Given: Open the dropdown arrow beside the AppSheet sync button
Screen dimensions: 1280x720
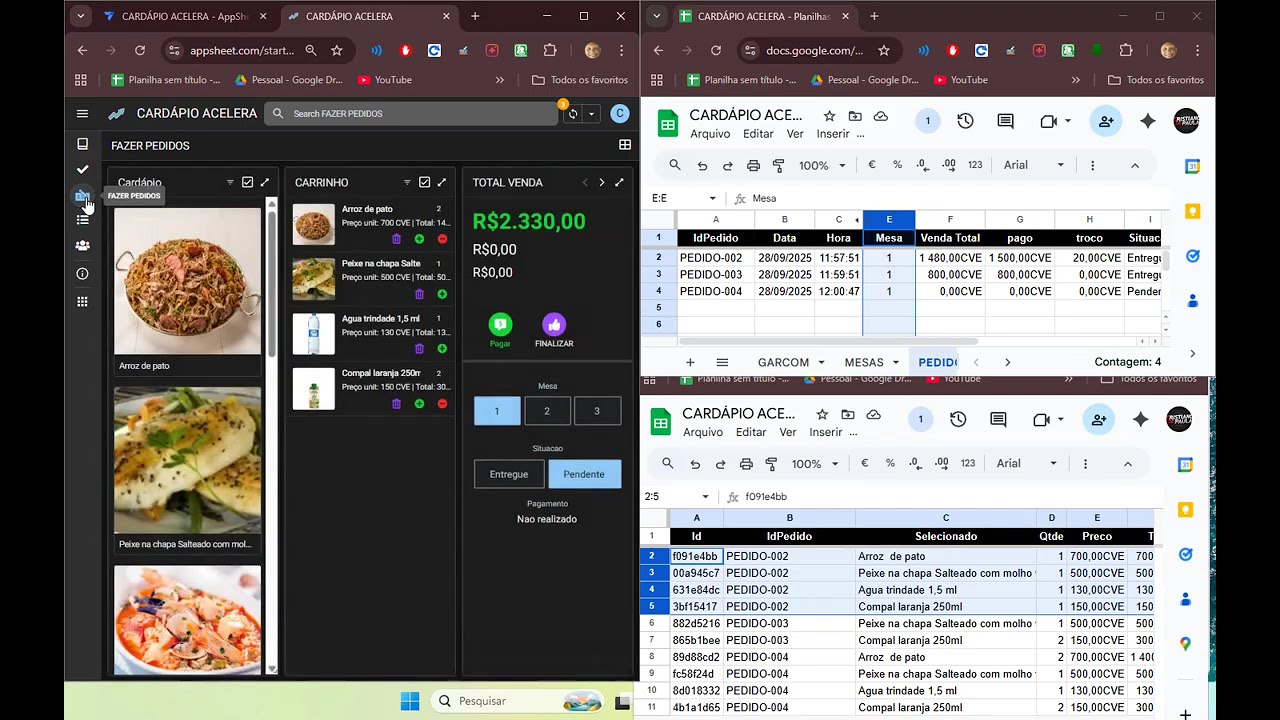Looking at the screenshot, I should 591,114.
